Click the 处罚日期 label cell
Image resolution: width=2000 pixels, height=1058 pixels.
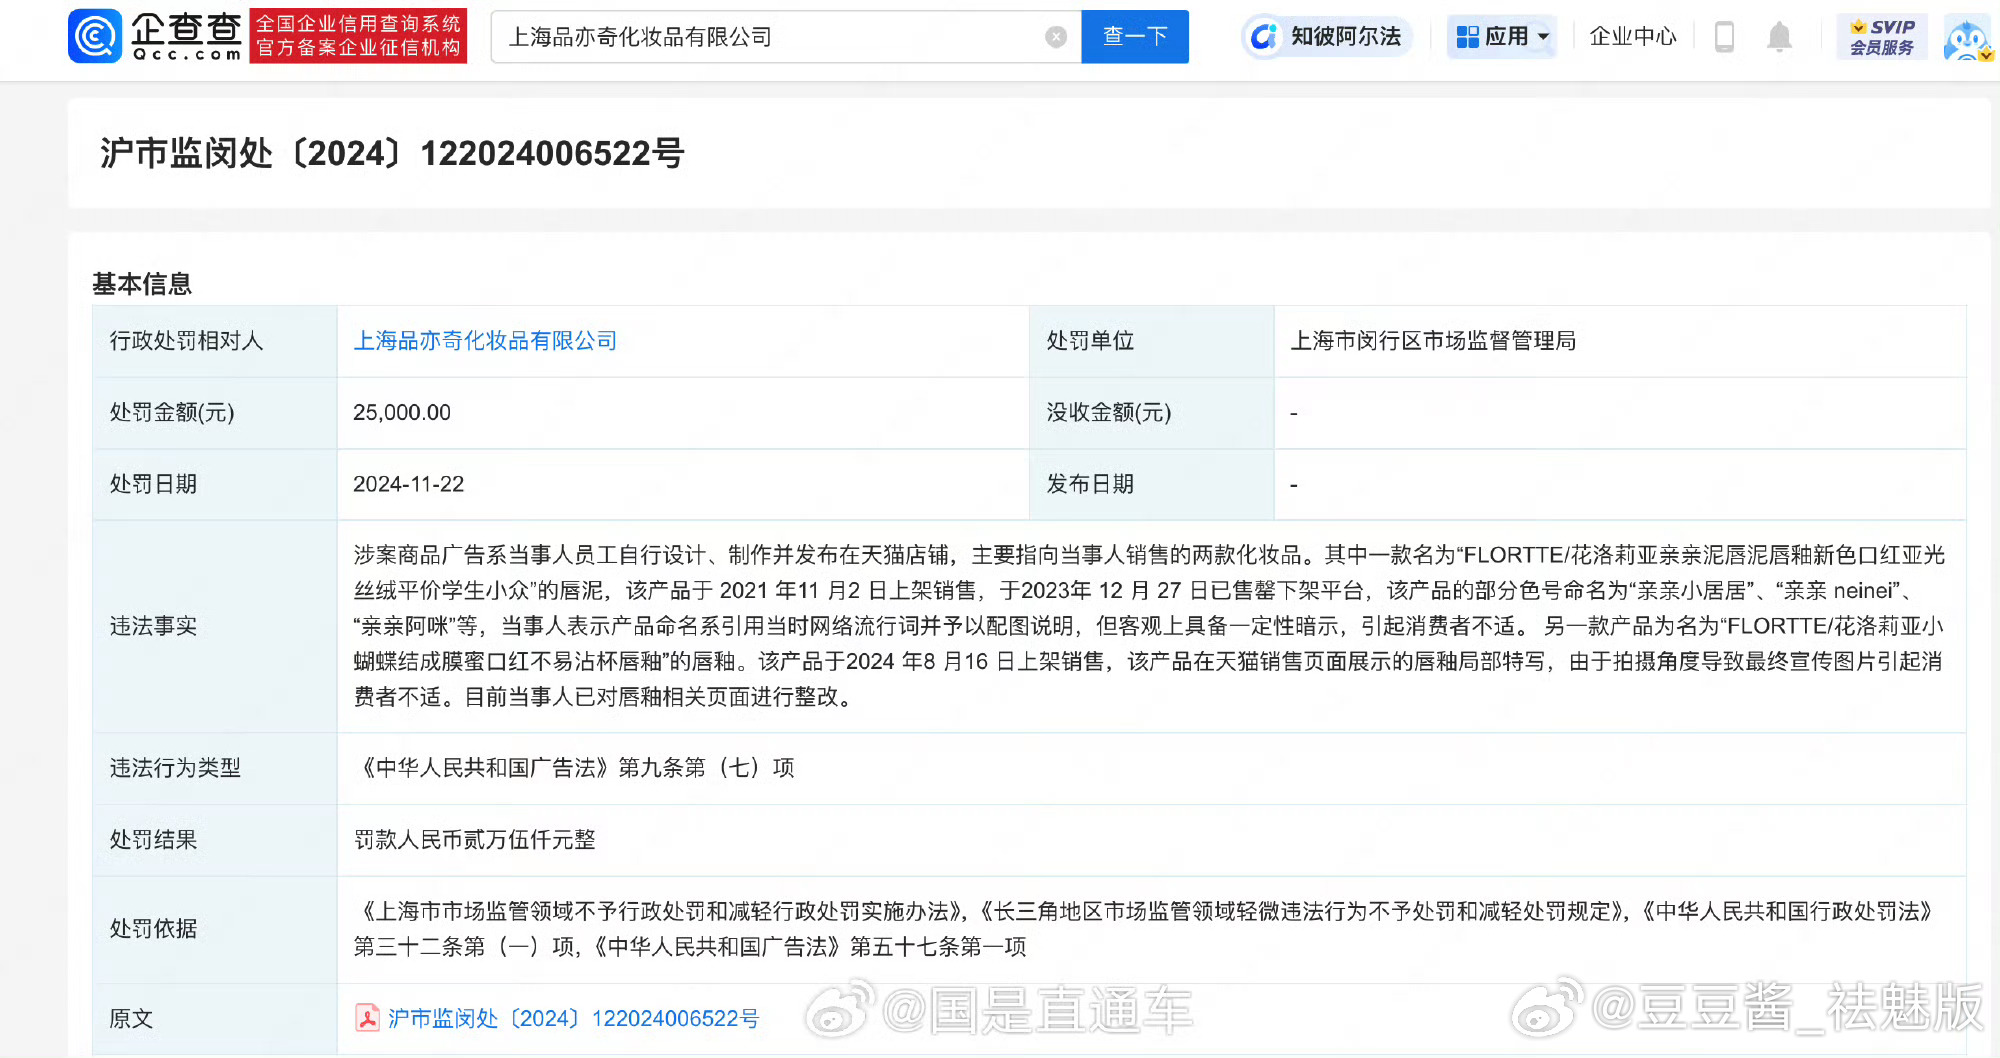pos(214,484)
